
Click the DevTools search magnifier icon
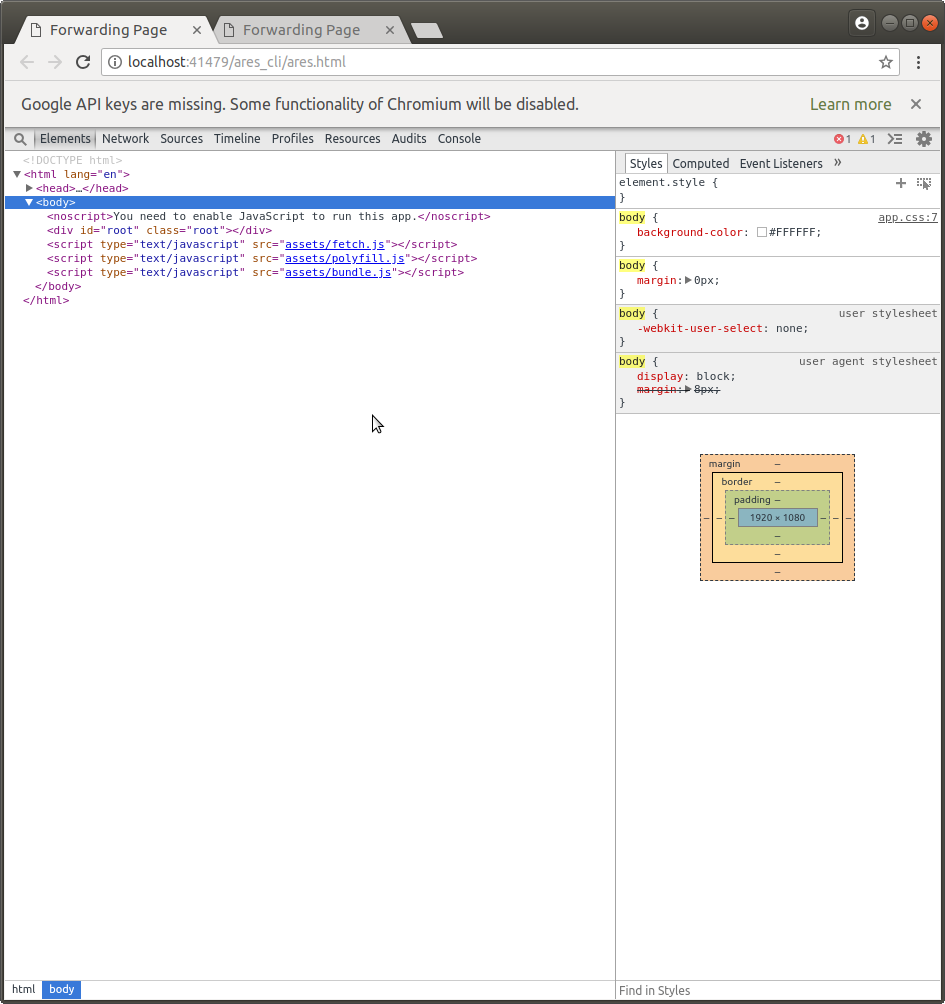point(20,139)
